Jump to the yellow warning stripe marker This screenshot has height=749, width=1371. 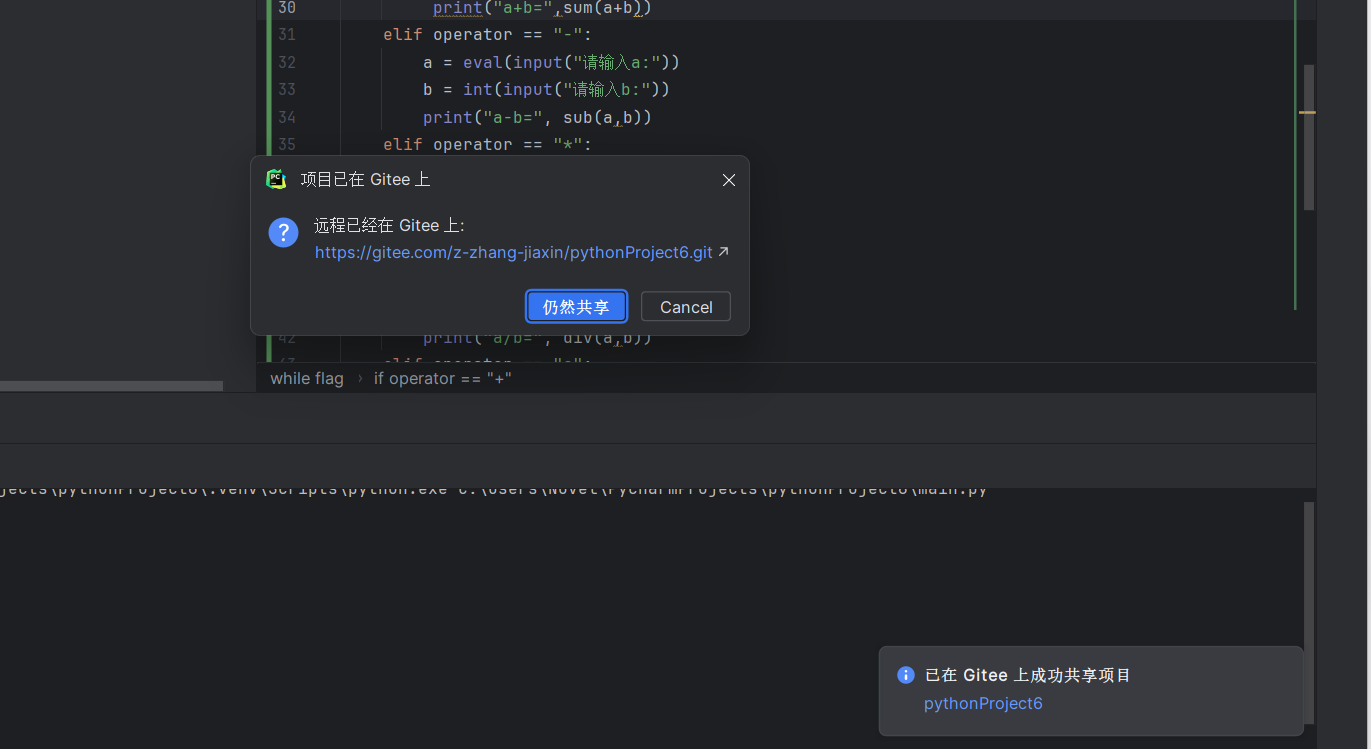pos(1307,112)
